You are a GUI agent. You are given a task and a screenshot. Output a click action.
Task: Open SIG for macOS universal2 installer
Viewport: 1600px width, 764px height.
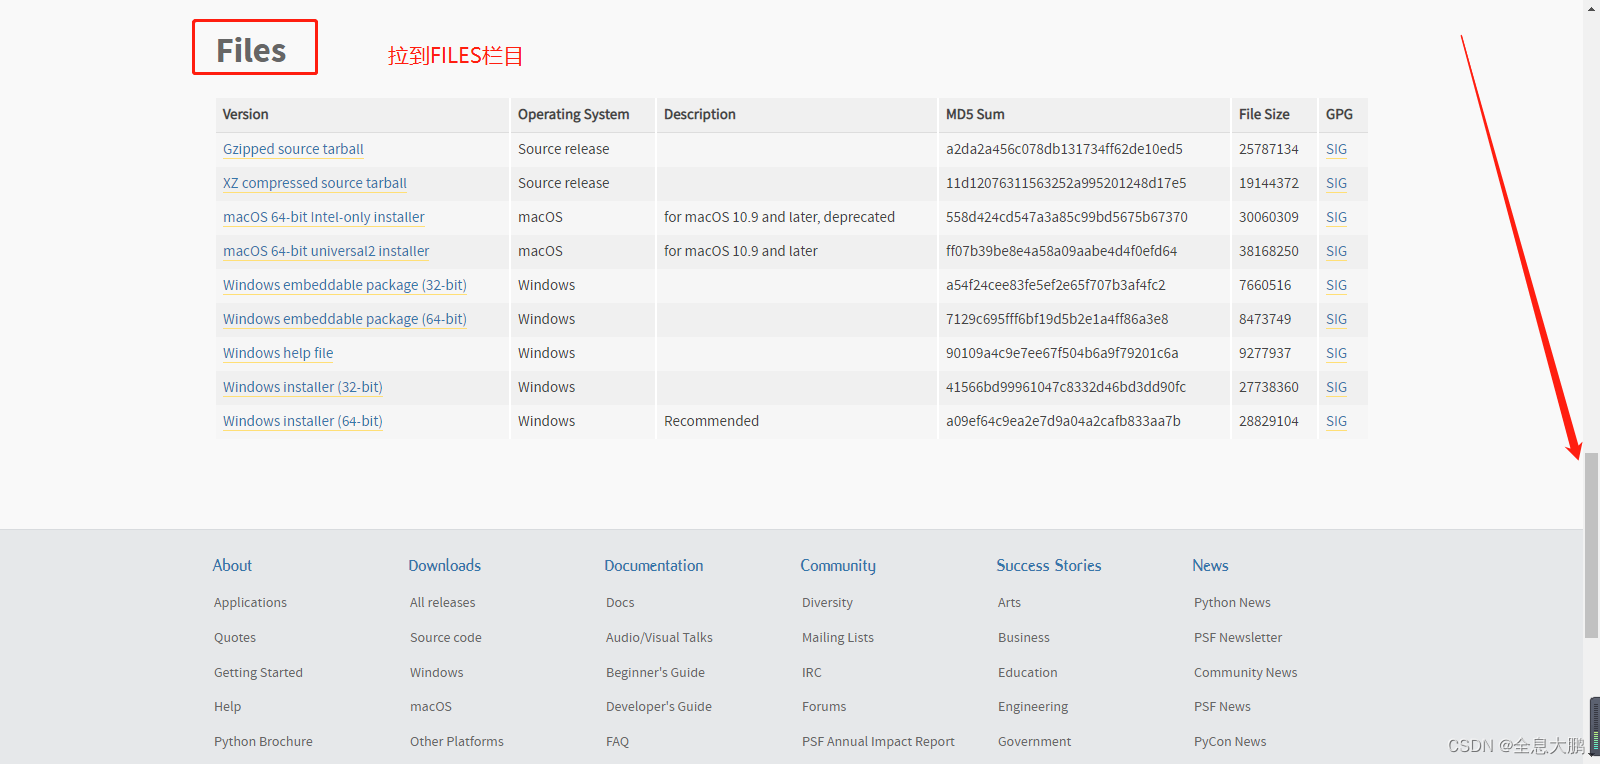(1336, 251)
